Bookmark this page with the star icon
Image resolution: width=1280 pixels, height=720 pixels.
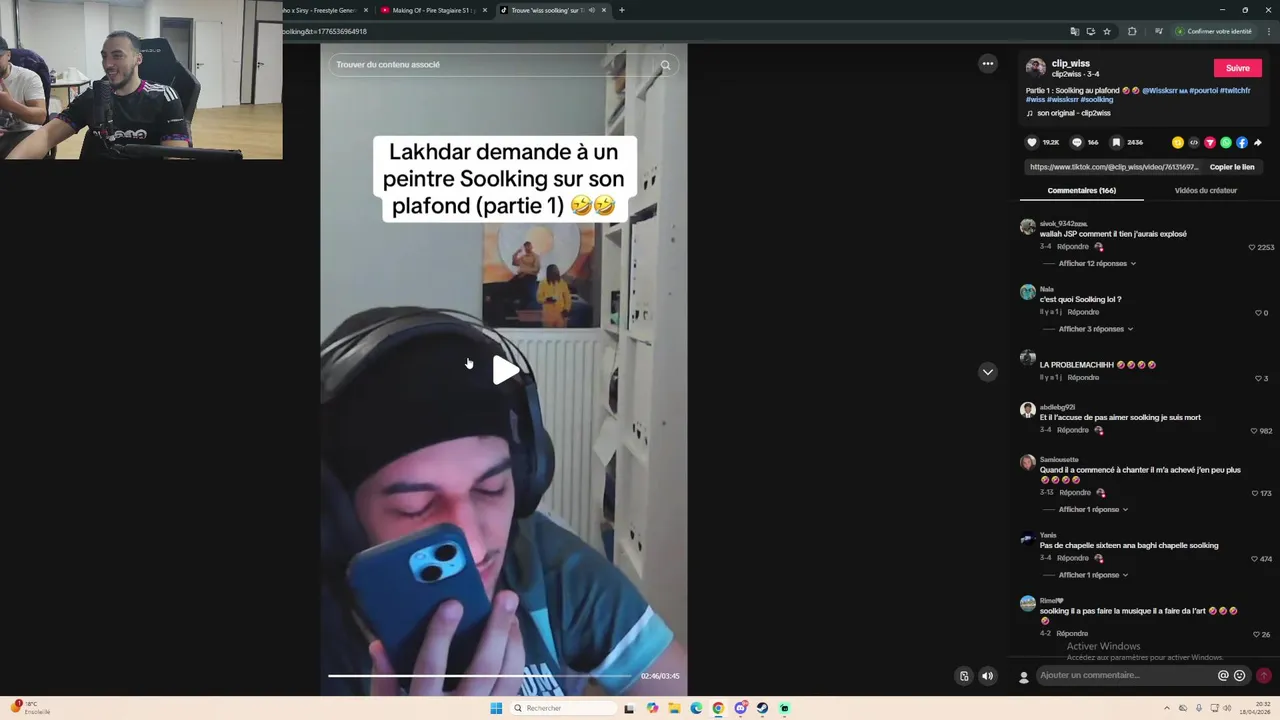pos(1107,31)
